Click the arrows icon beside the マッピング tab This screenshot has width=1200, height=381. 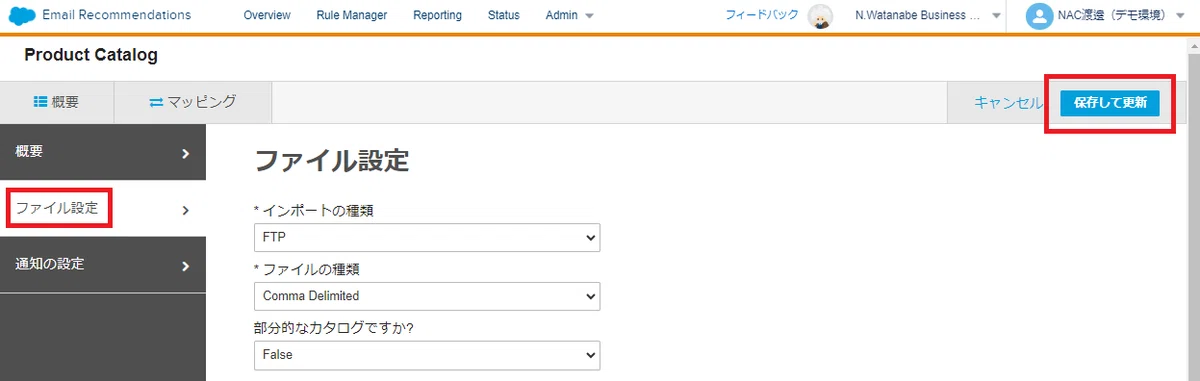tap(156, 102)
